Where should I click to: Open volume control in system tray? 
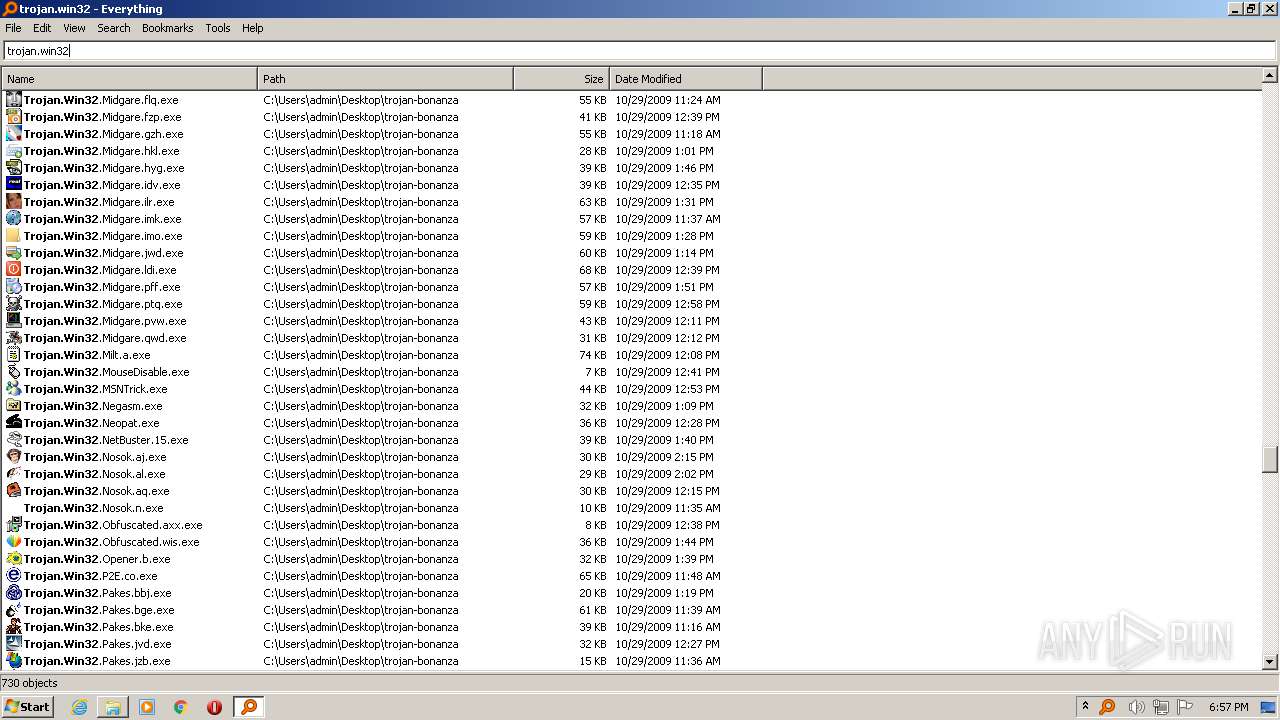1136,707
